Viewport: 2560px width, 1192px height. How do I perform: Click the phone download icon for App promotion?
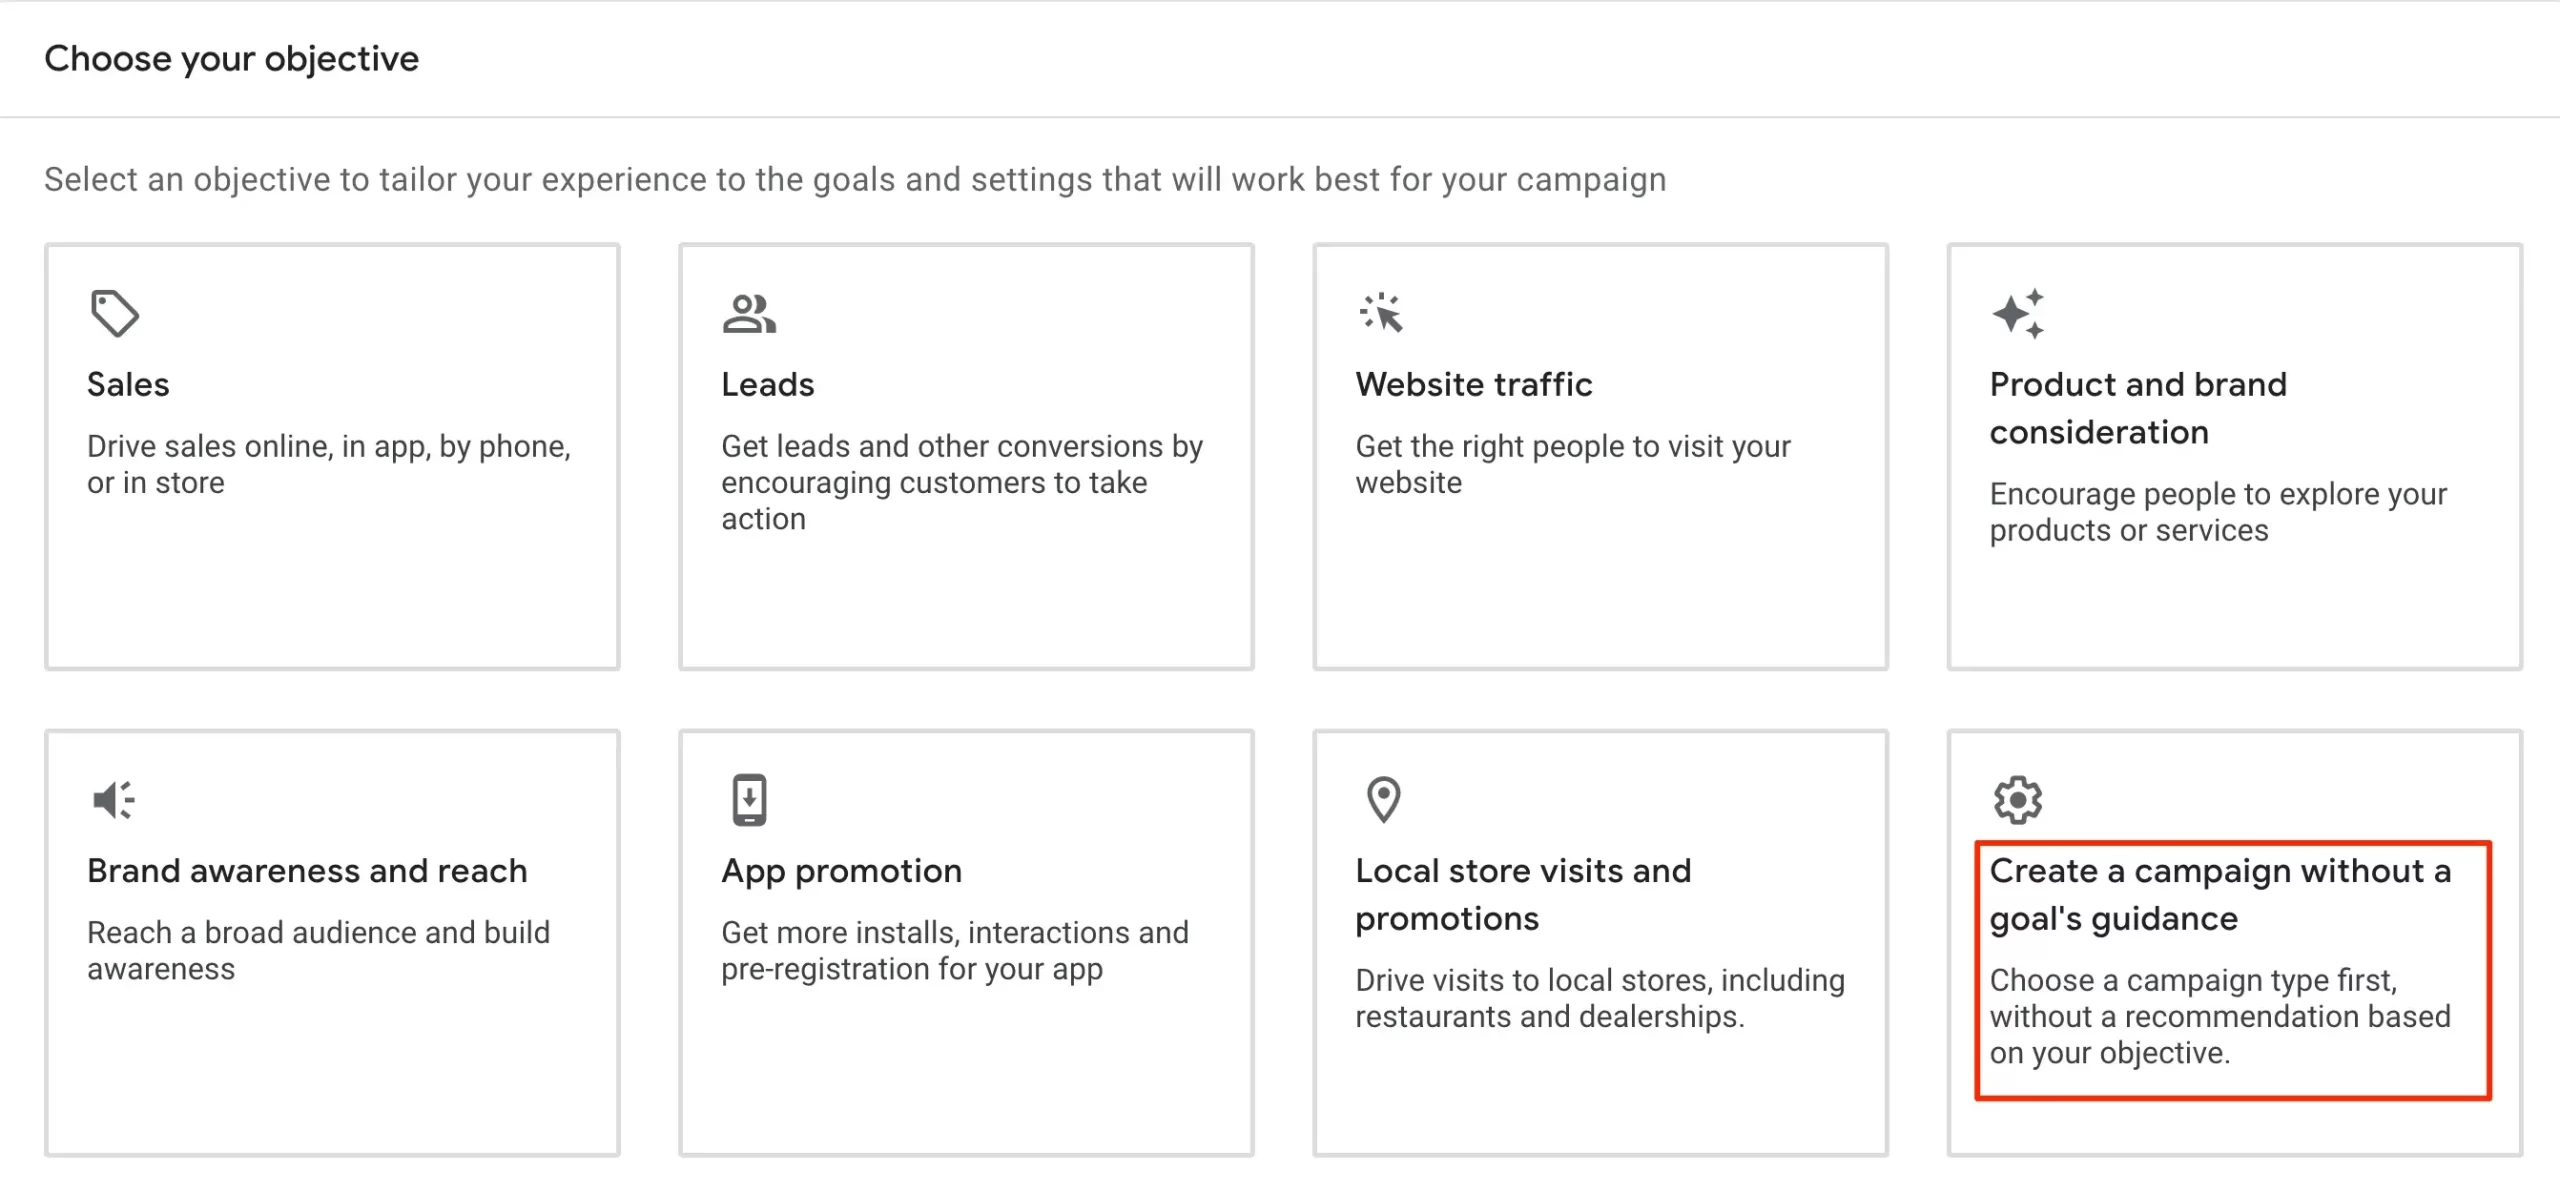pyautogui.click(x=749, y=800)
